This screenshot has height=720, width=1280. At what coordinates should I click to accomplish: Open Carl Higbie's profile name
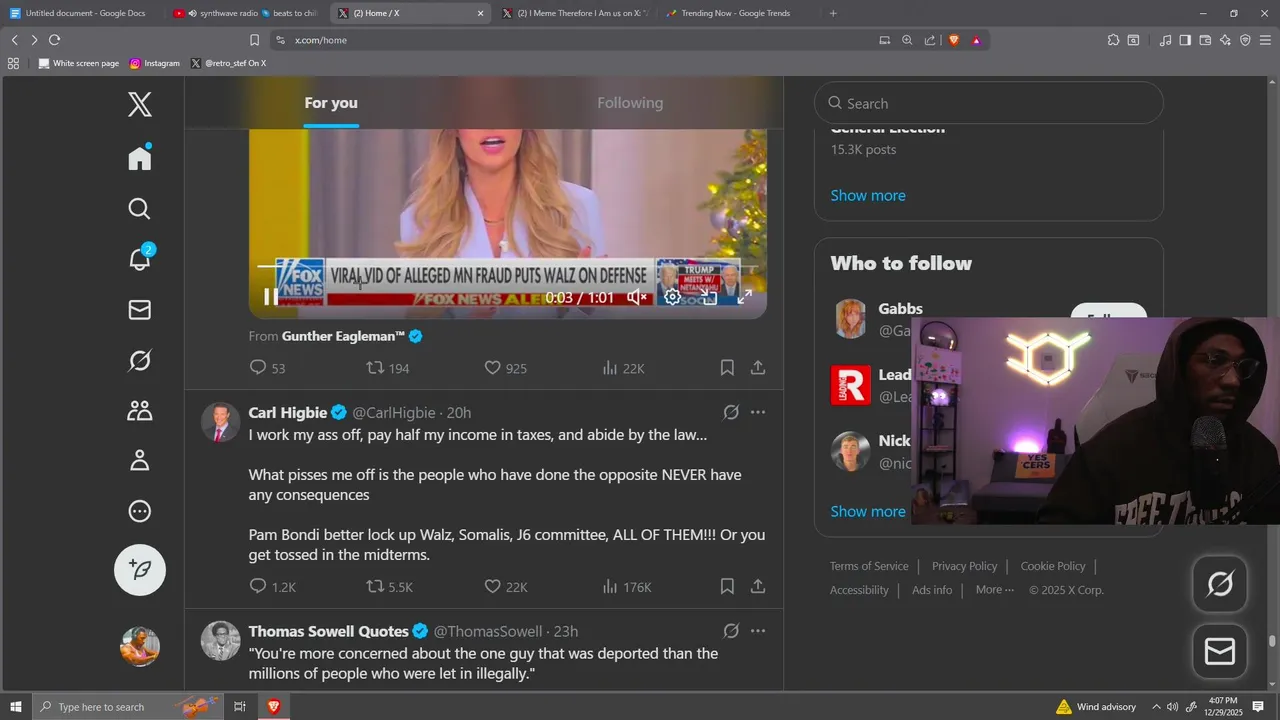(x=288, y=413)
